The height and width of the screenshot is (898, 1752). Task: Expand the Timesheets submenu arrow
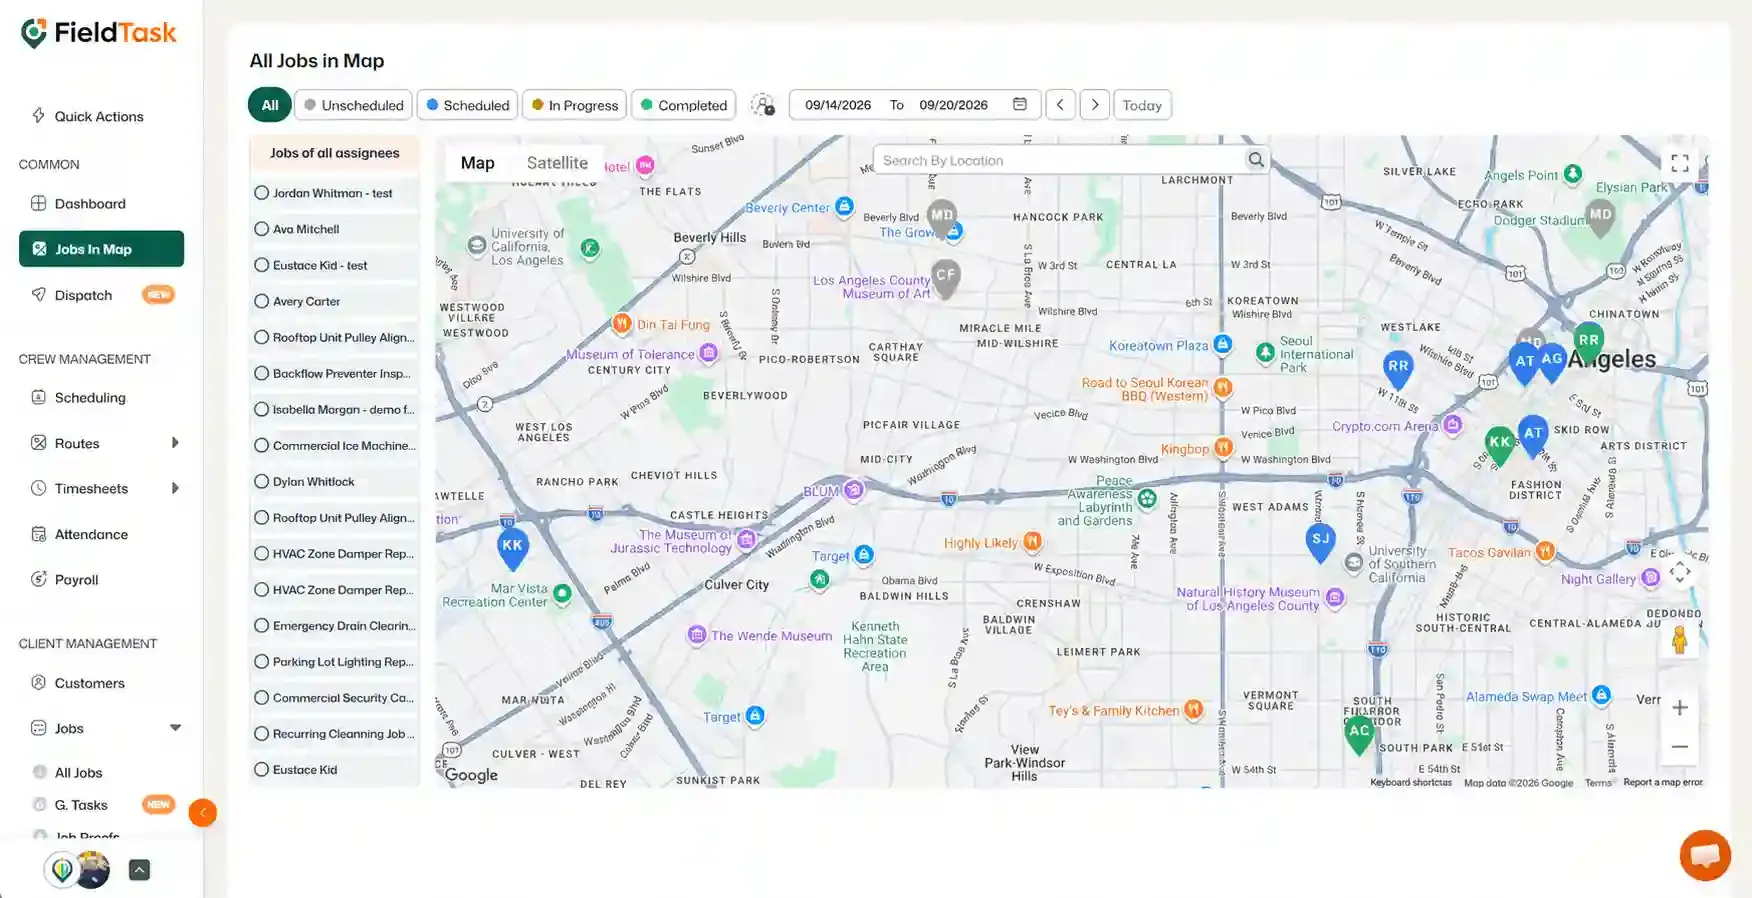175,488
